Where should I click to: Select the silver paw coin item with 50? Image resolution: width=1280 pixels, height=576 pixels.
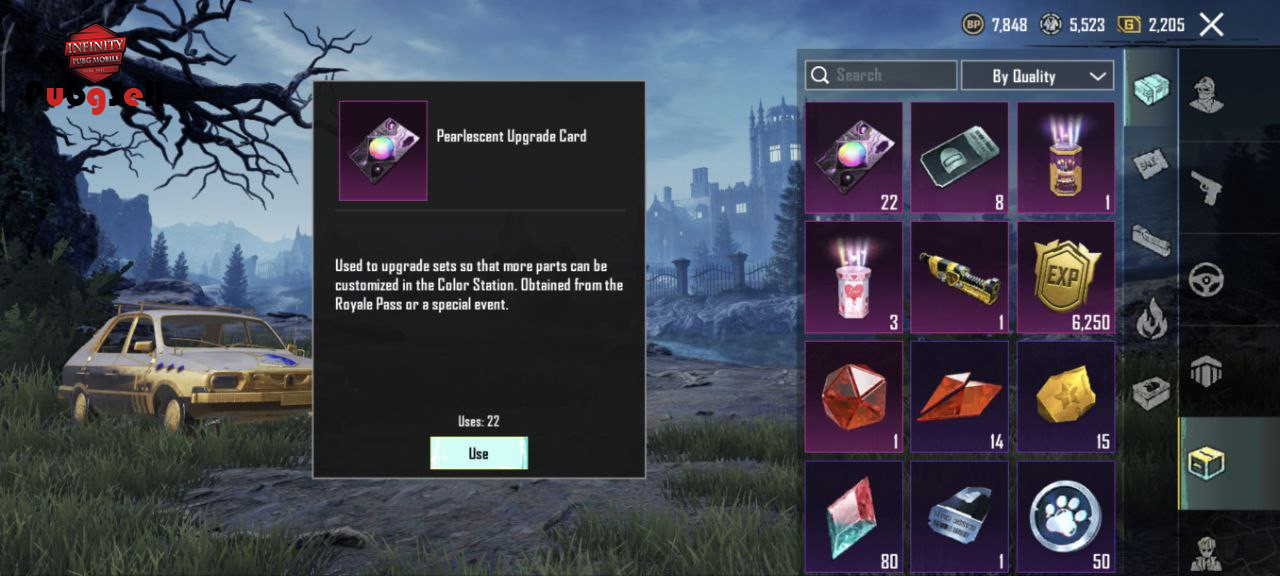[x=1066, y=516]
